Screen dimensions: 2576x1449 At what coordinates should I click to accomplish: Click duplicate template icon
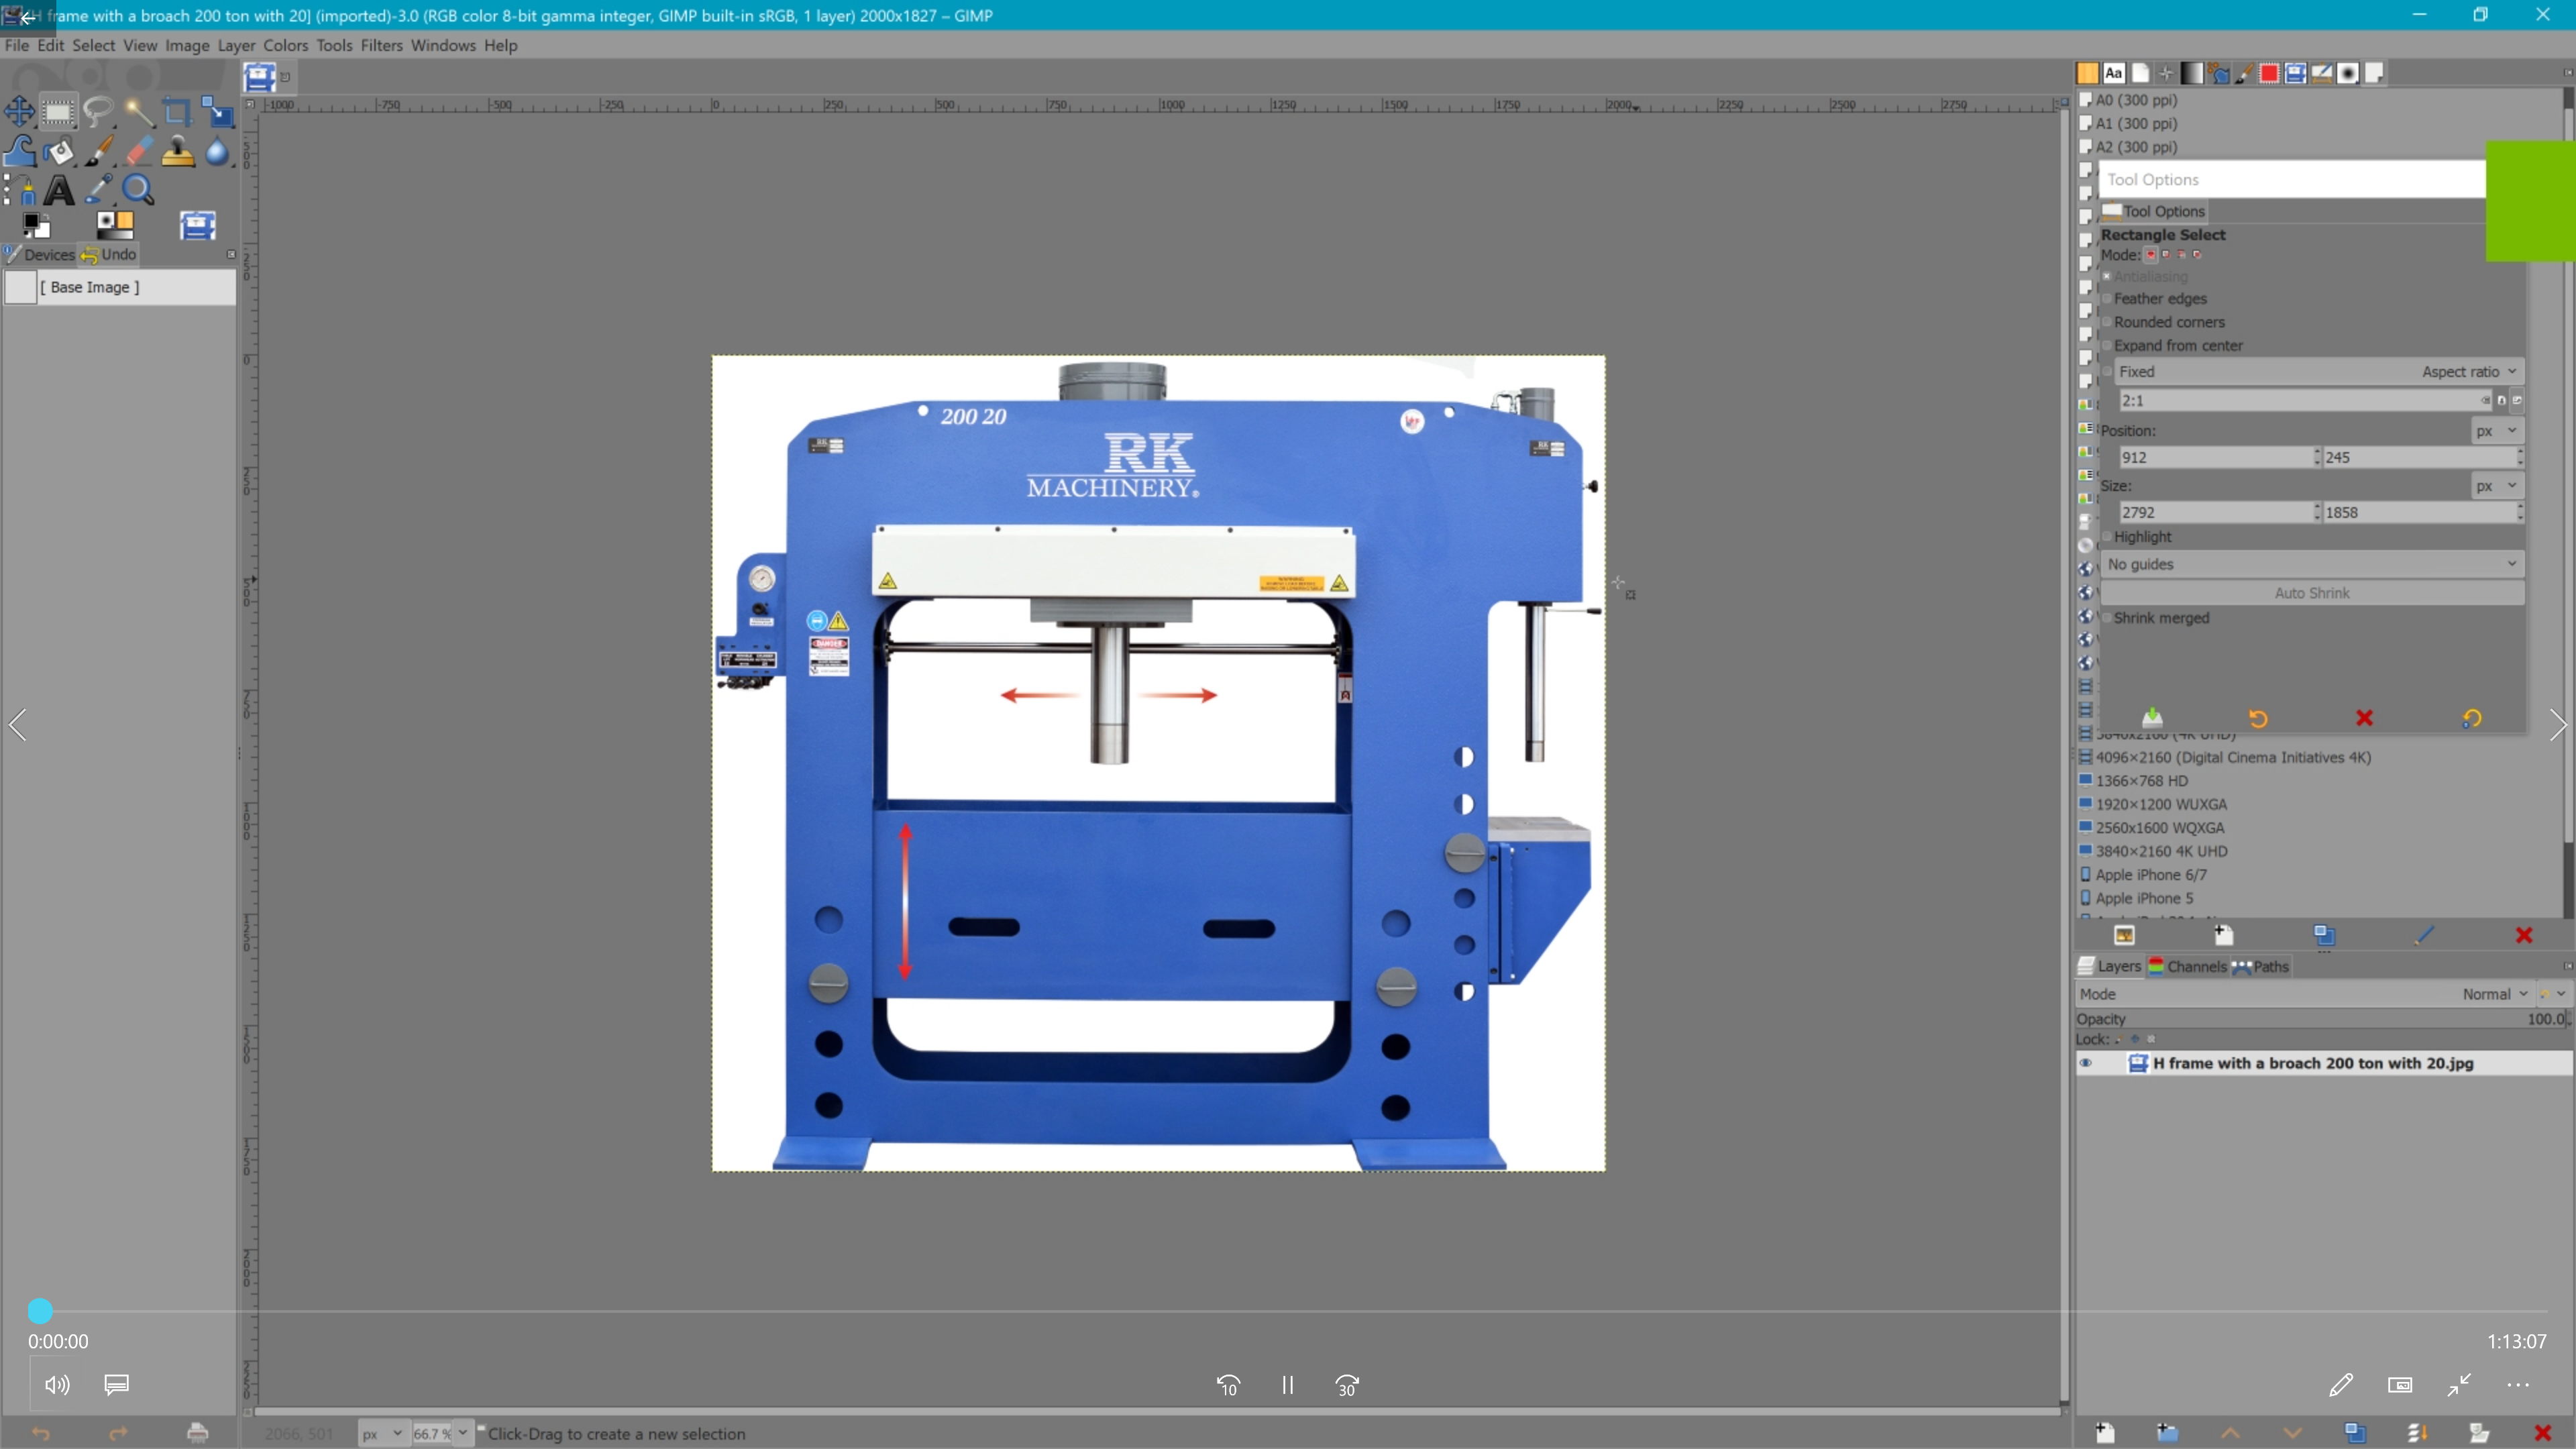(2324, 935)
